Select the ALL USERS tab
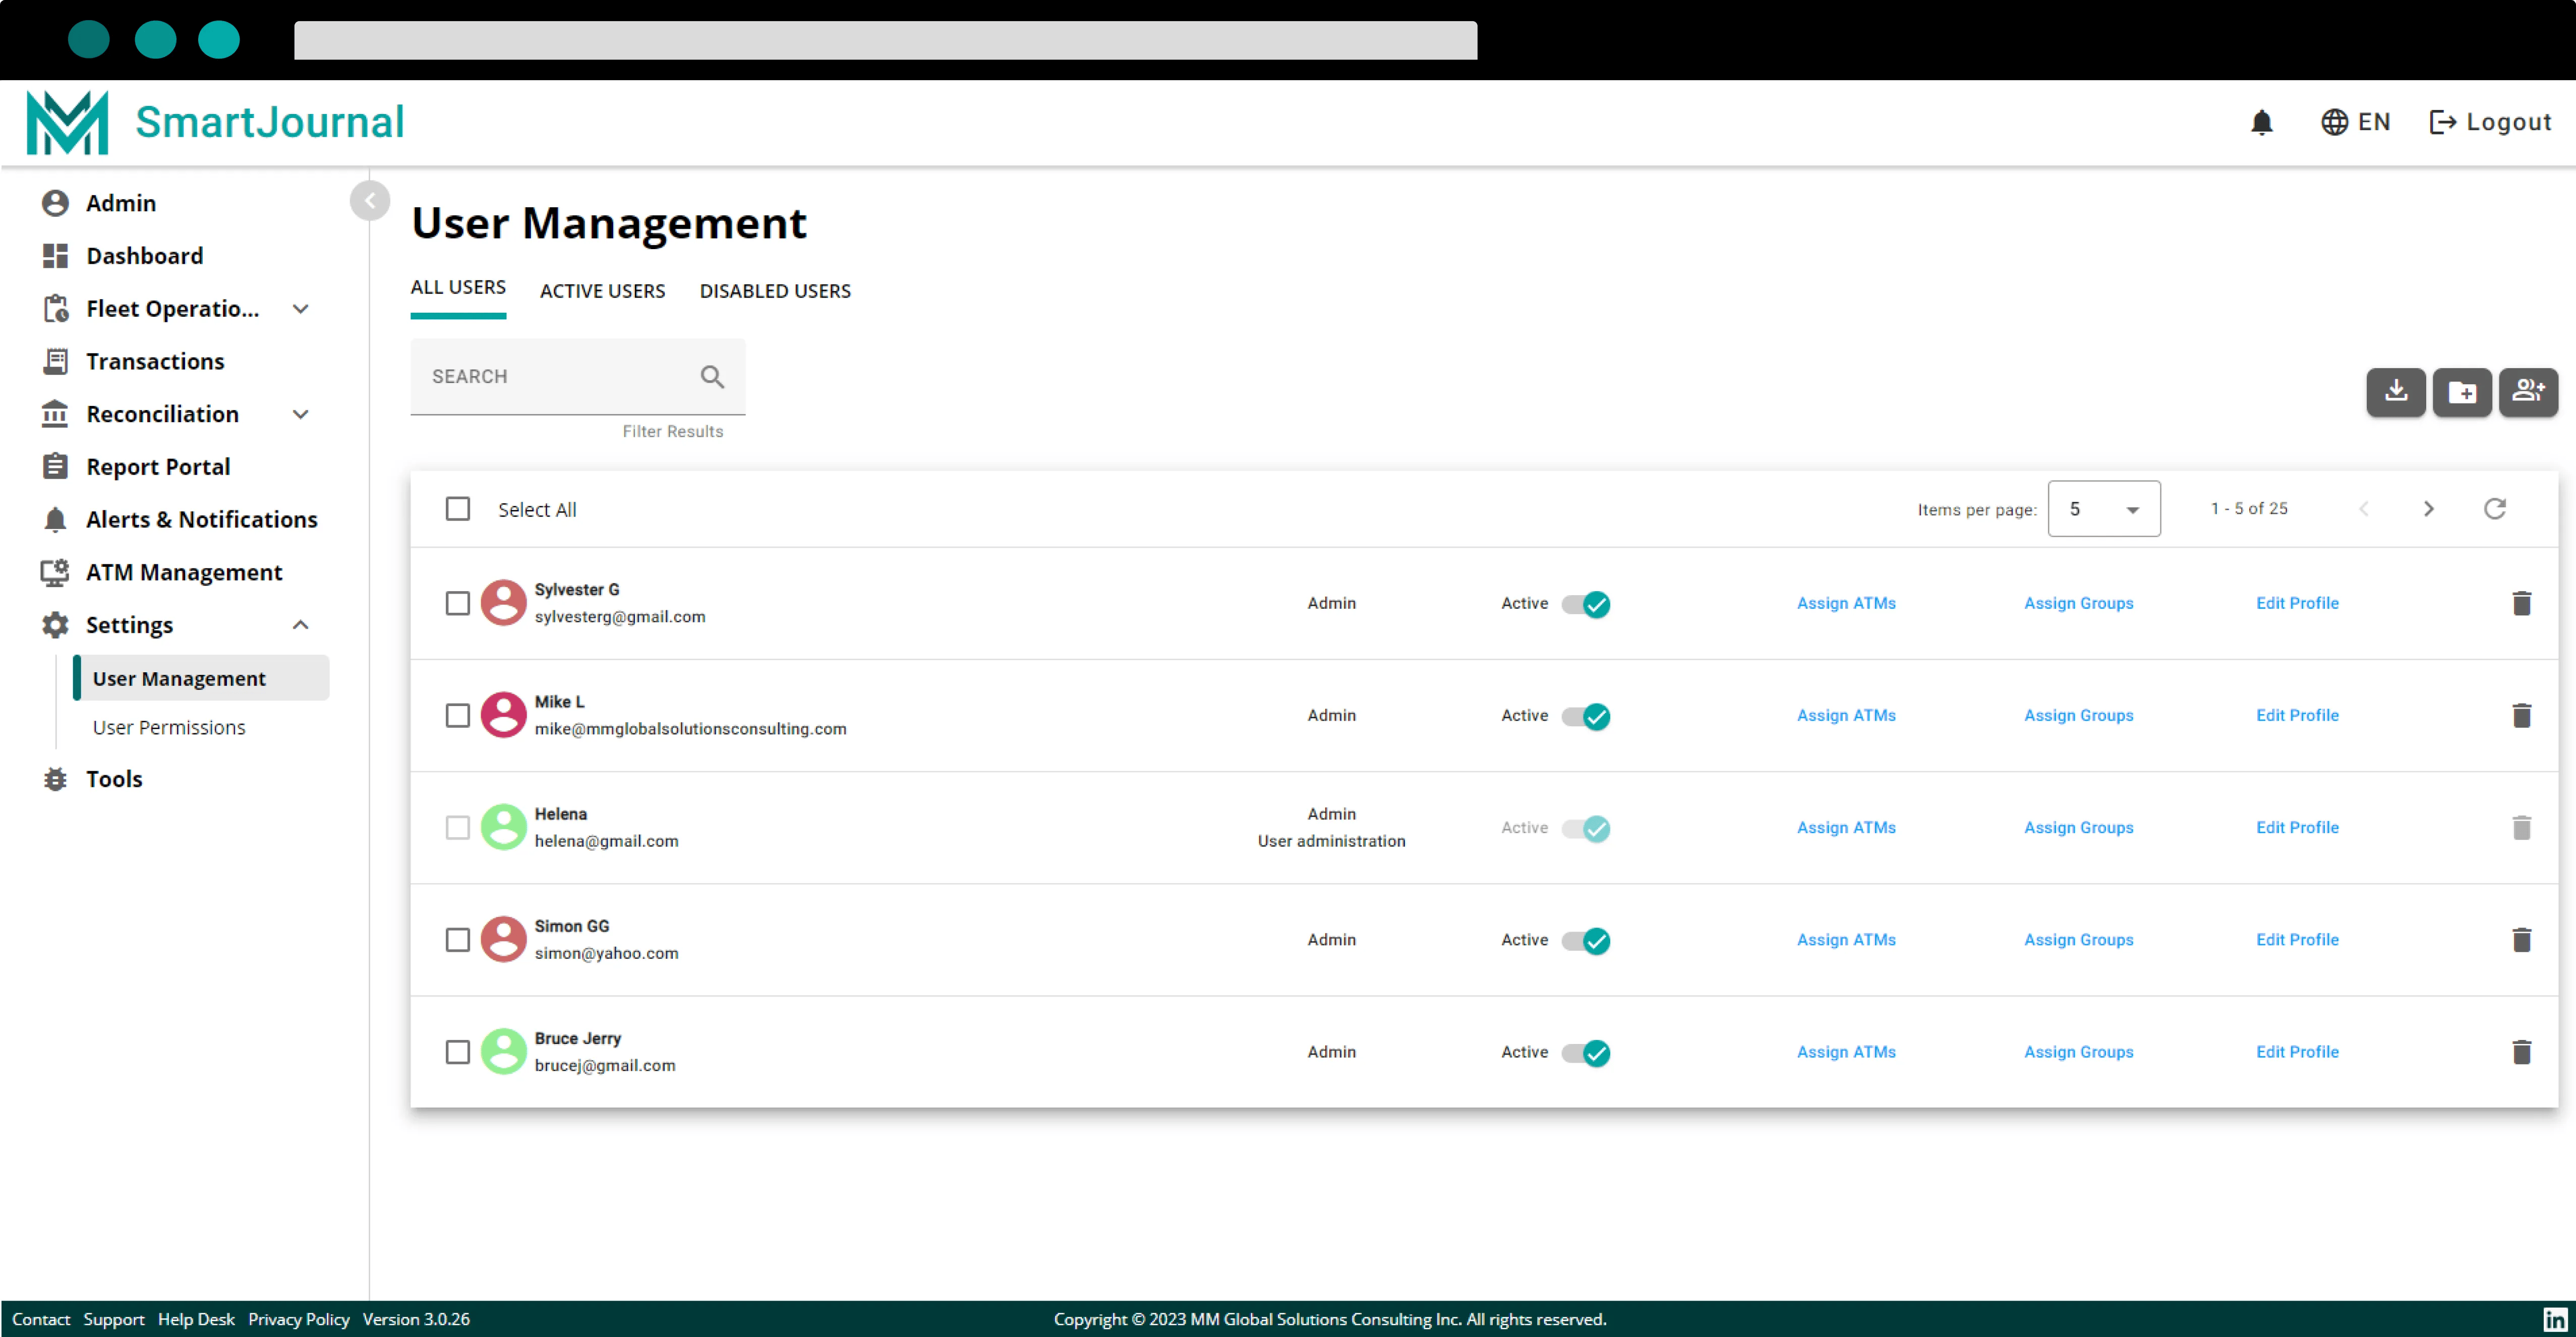The image size is (2576, 1337). click(458, 288)
